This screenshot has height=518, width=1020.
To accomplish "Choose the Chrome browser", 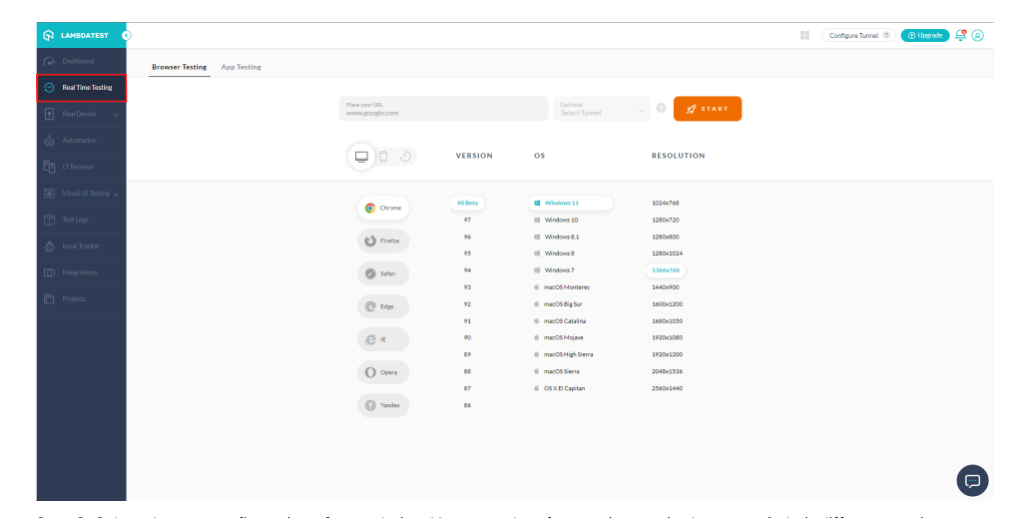I will [384, 208].
